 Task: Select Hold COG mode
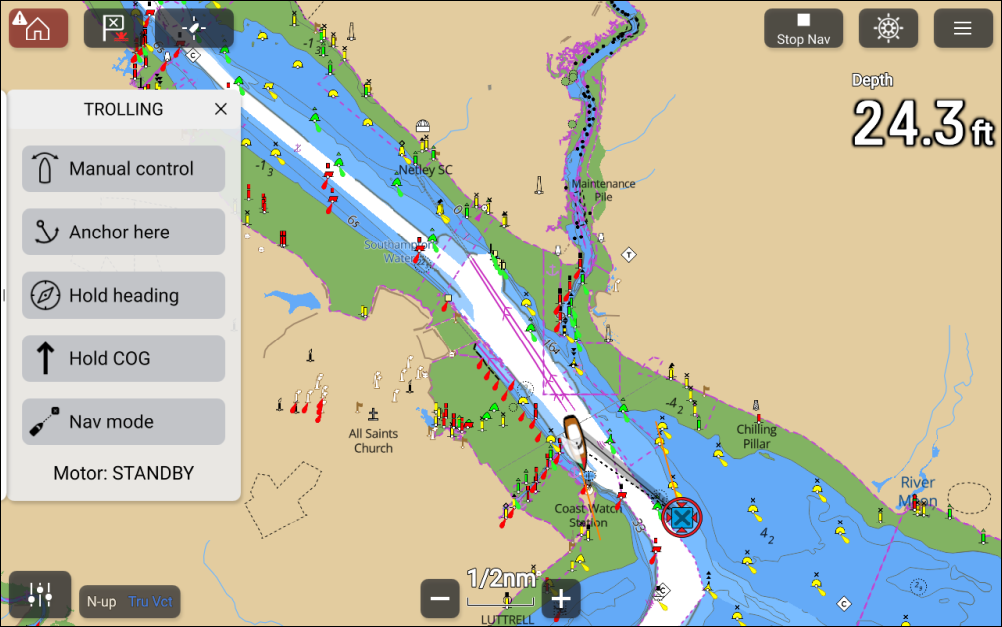pos(123,359)
